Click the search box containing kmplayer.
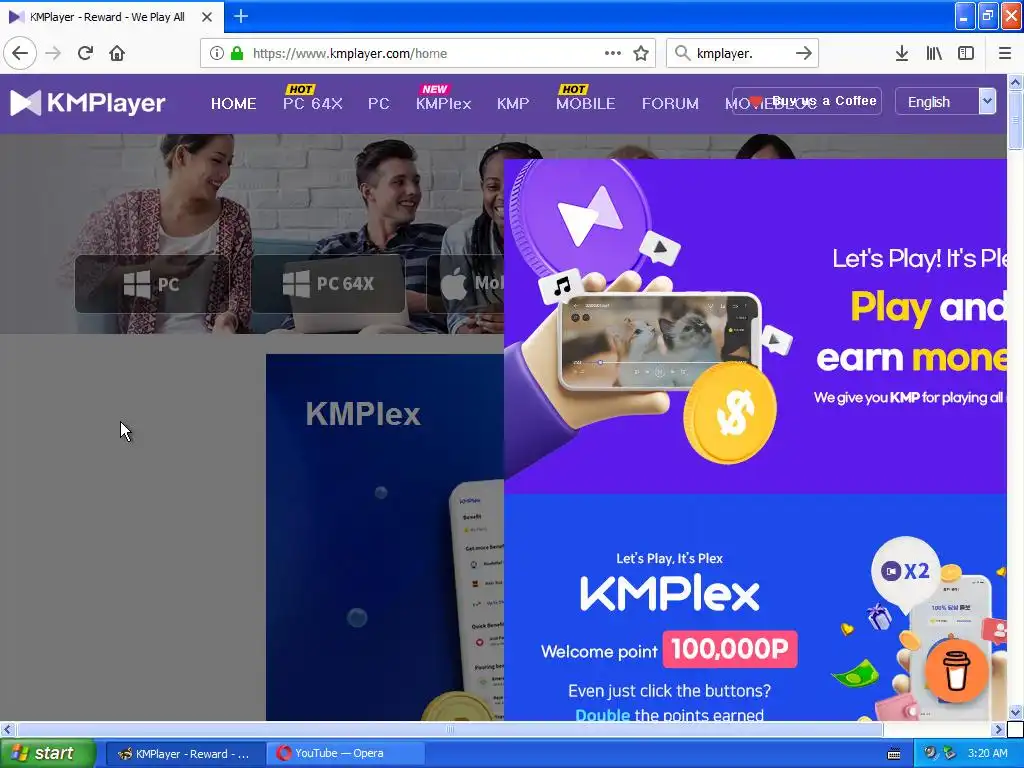Viewport: 1024px width, 768px height. click(x=741, y=54)
